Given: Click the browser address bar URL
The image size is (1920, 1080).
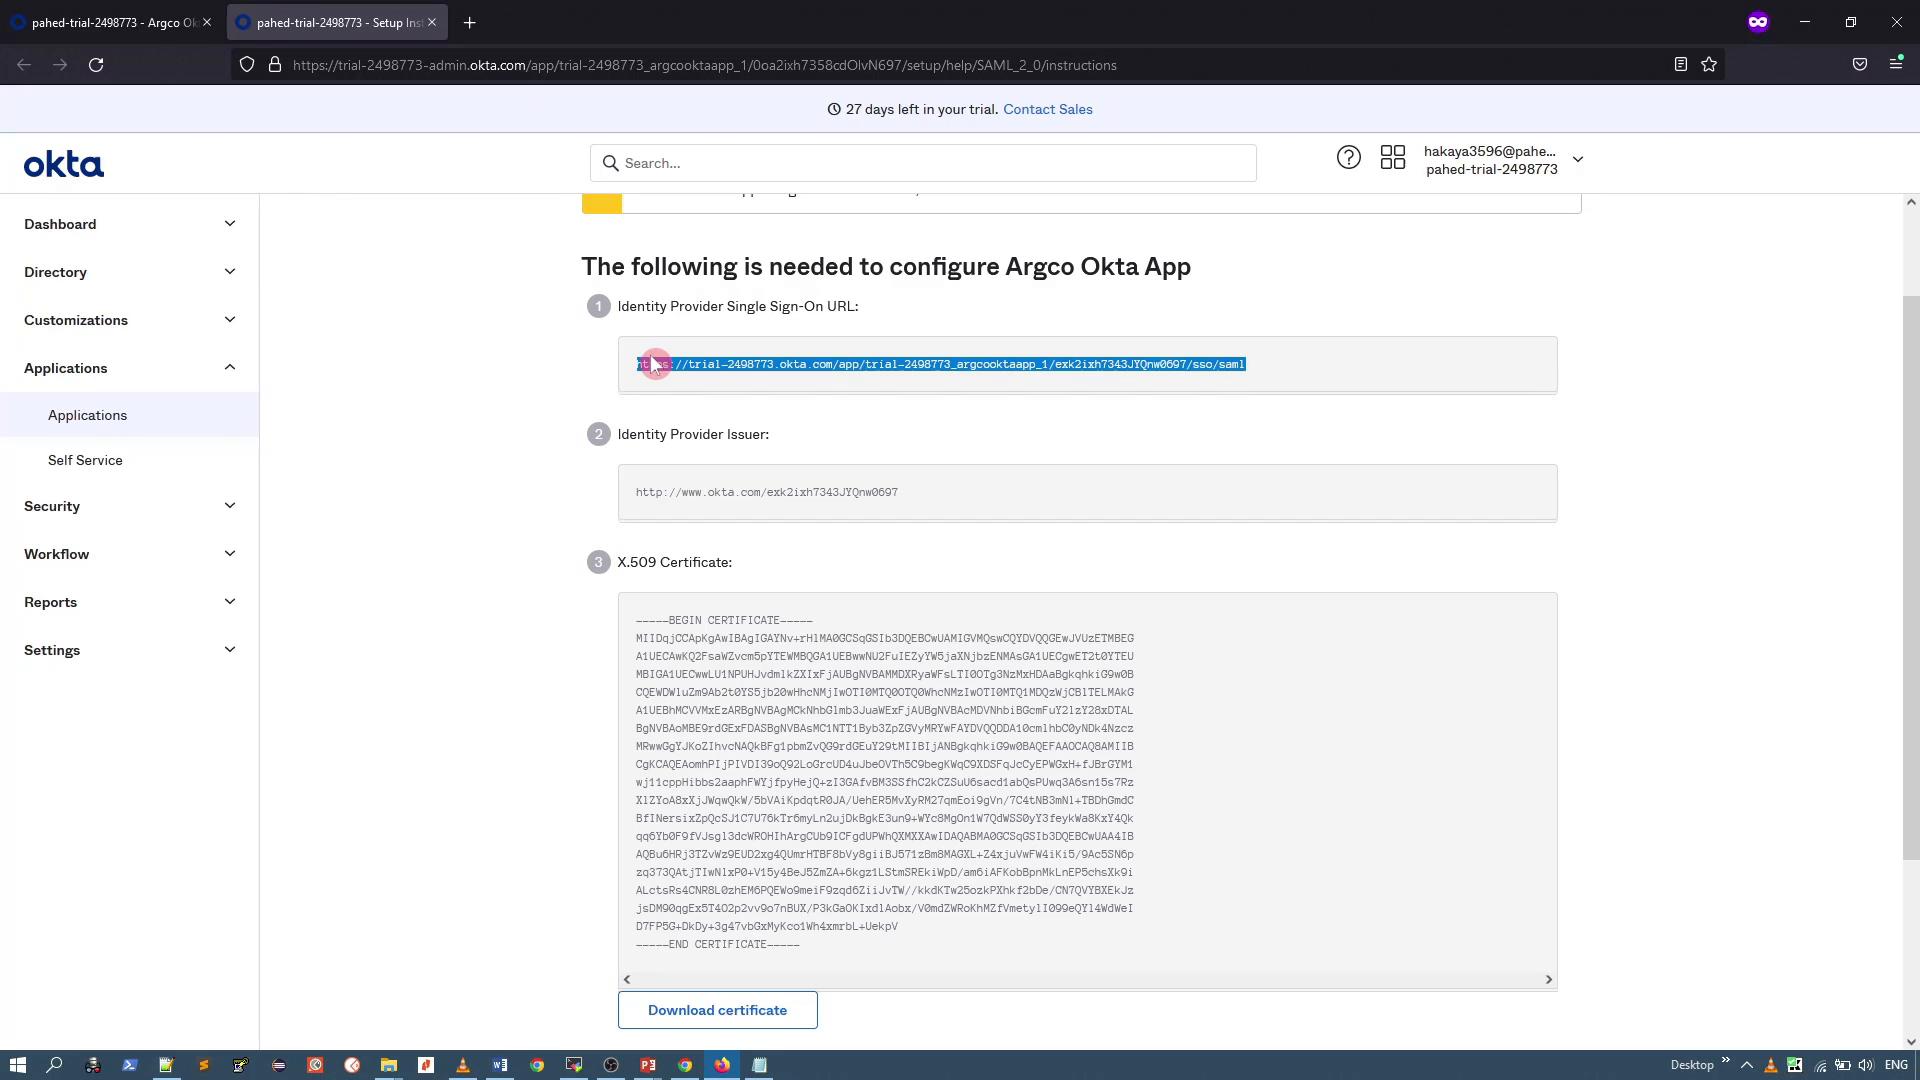Looking at the screenshot, I should point(705,65).
